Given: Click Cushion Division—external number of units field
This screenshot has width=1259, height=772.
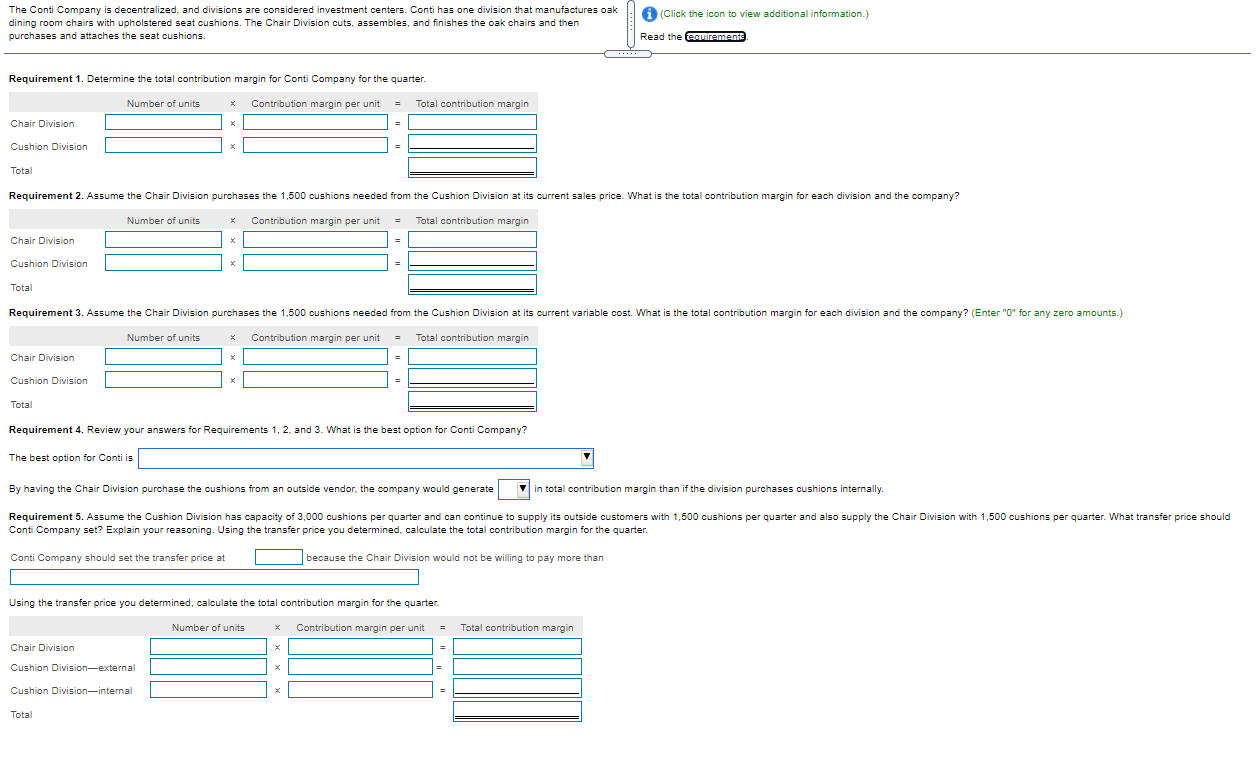Looking at the screenshot, I should (209, 667).
